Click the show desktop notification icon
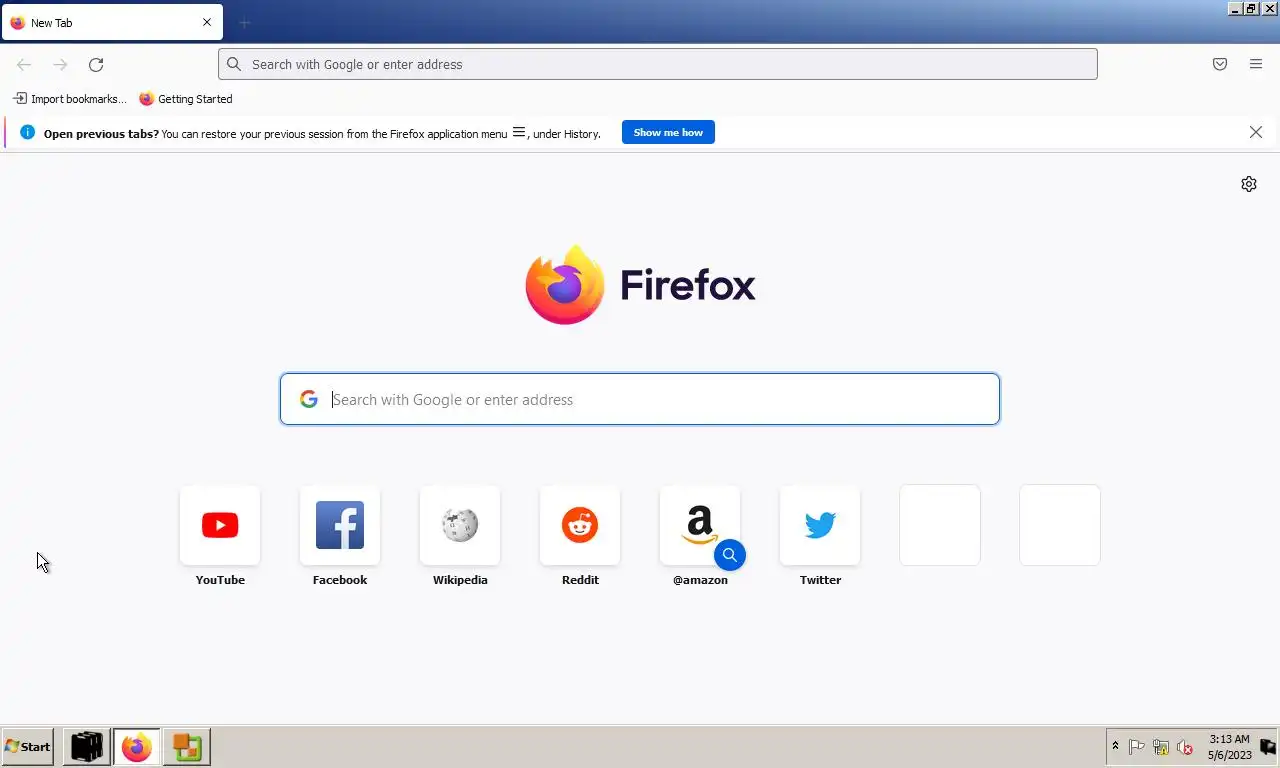 tap(1268, 747)
